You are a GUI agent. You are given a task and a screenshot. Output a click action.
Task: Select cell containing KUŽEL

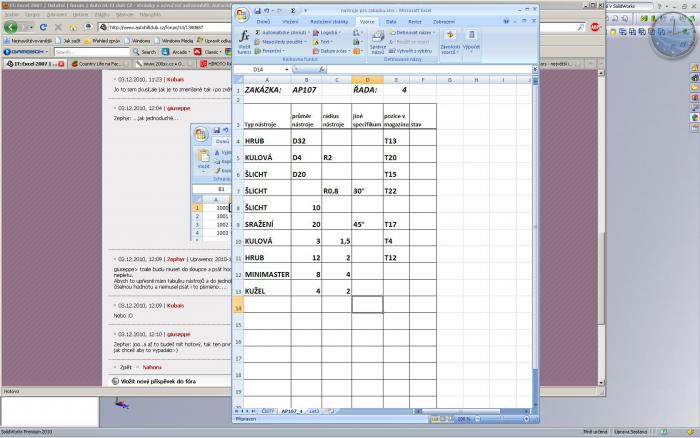[257, 290]
